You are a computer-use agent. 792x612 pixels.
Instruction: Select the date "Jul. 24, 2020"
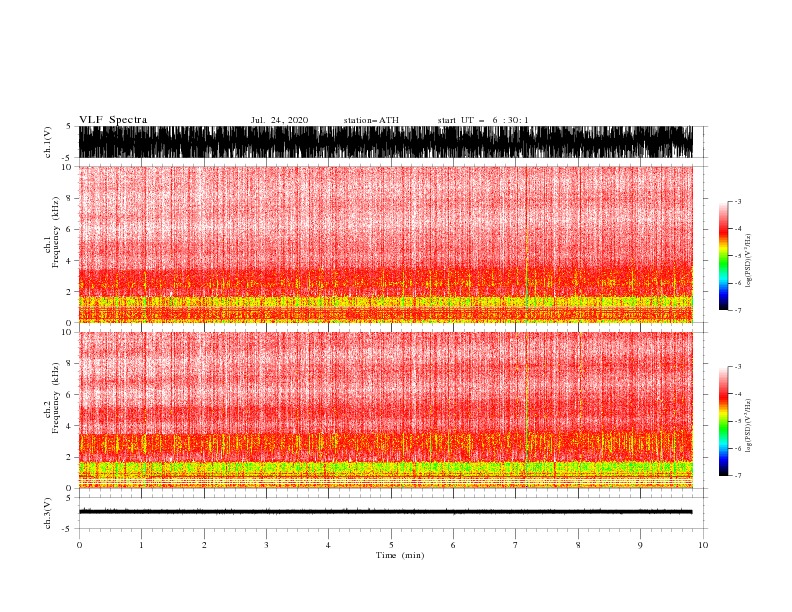tap(279, 120)
